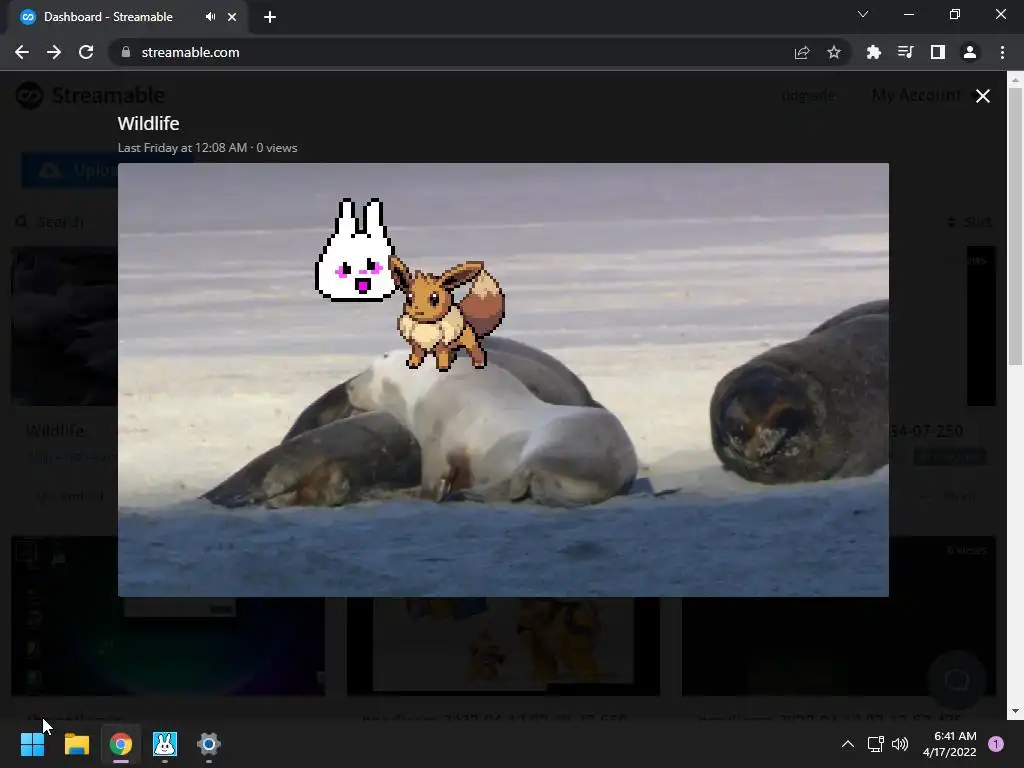
Task: View site info lock icon
Action: 126,52
